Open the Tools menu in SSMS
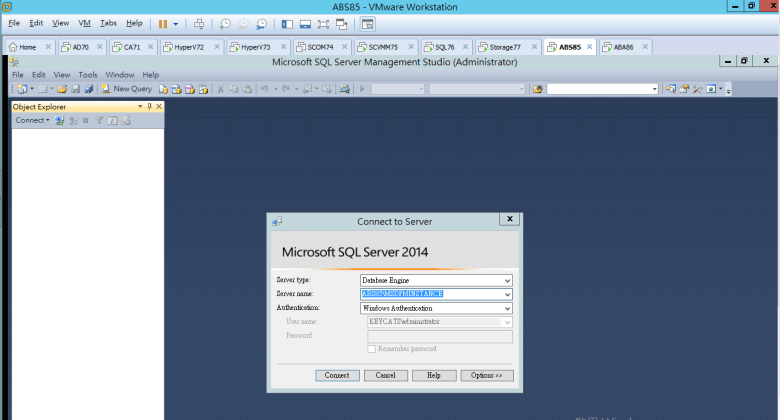 (88, 75)
